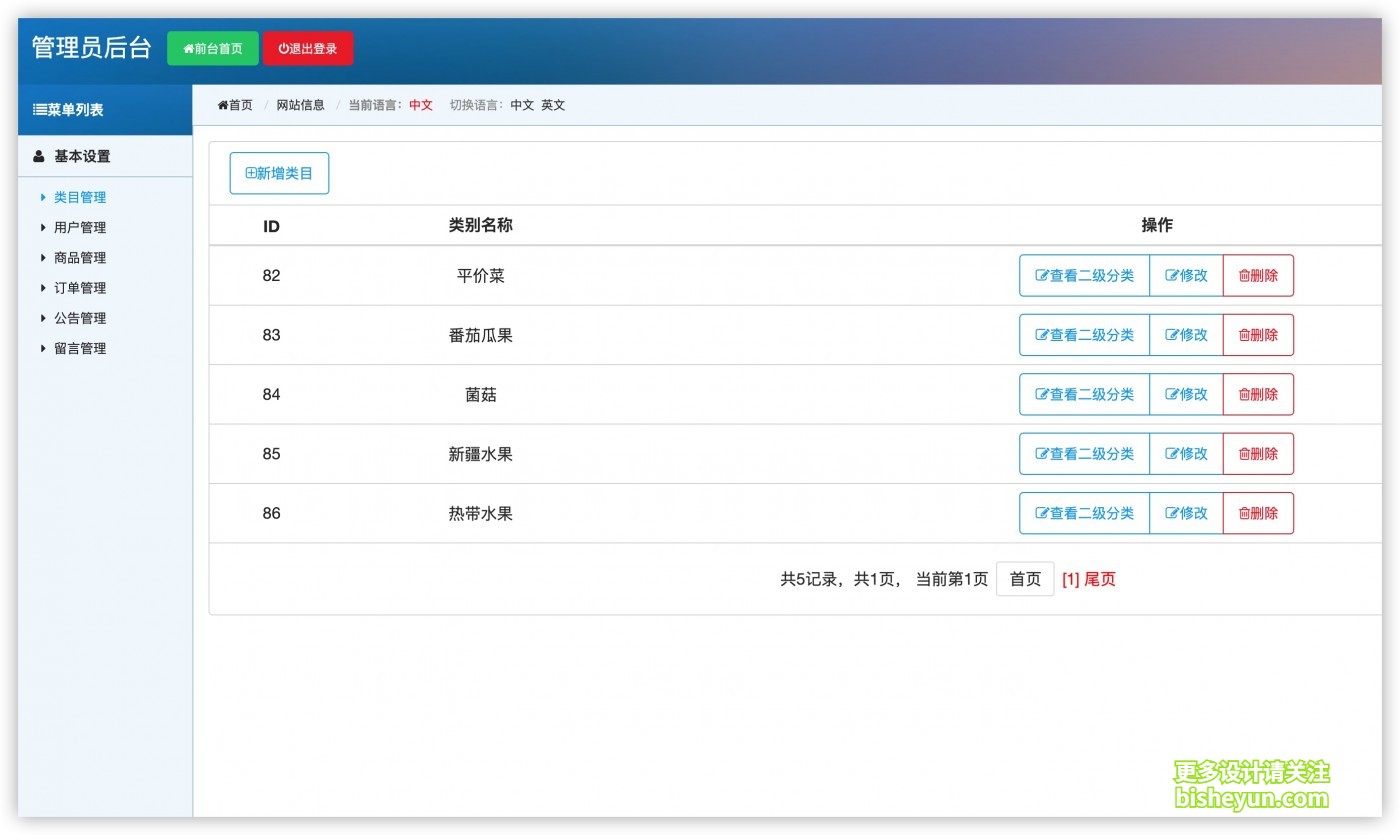Click the 前台首页 green button
This screenshot has height=835, width=1400.
coord(213,48)
